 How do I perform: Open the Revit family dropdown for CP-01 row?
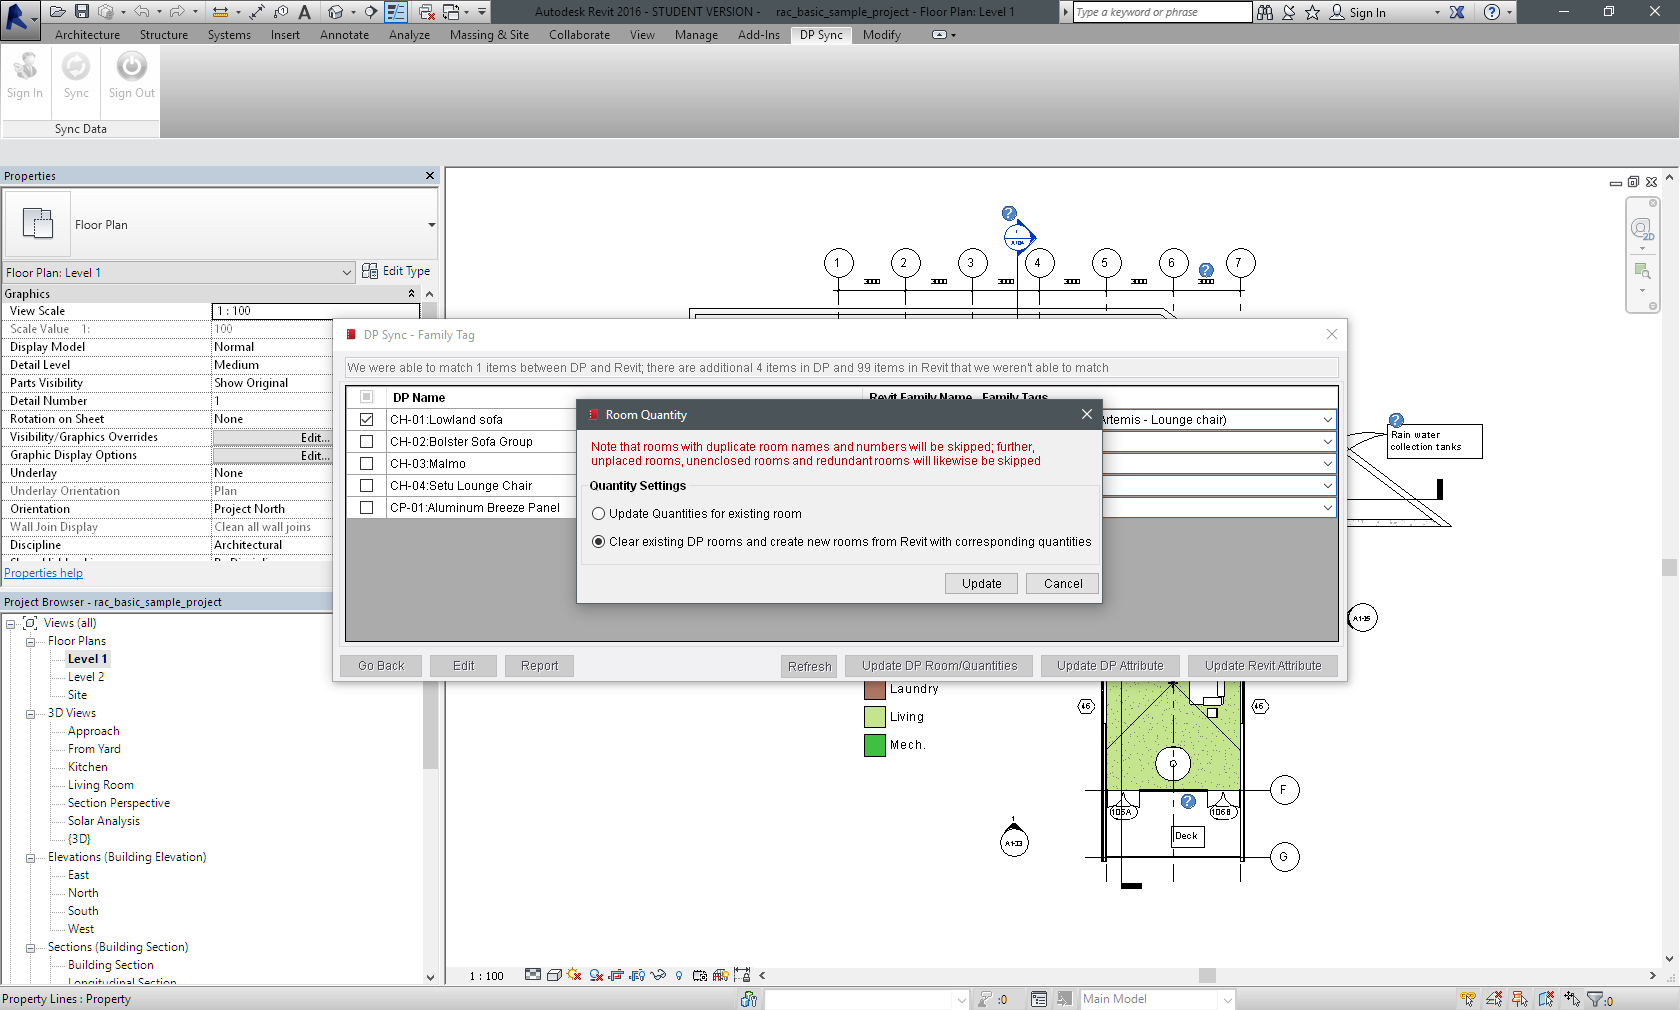(x=1327, y=508)
